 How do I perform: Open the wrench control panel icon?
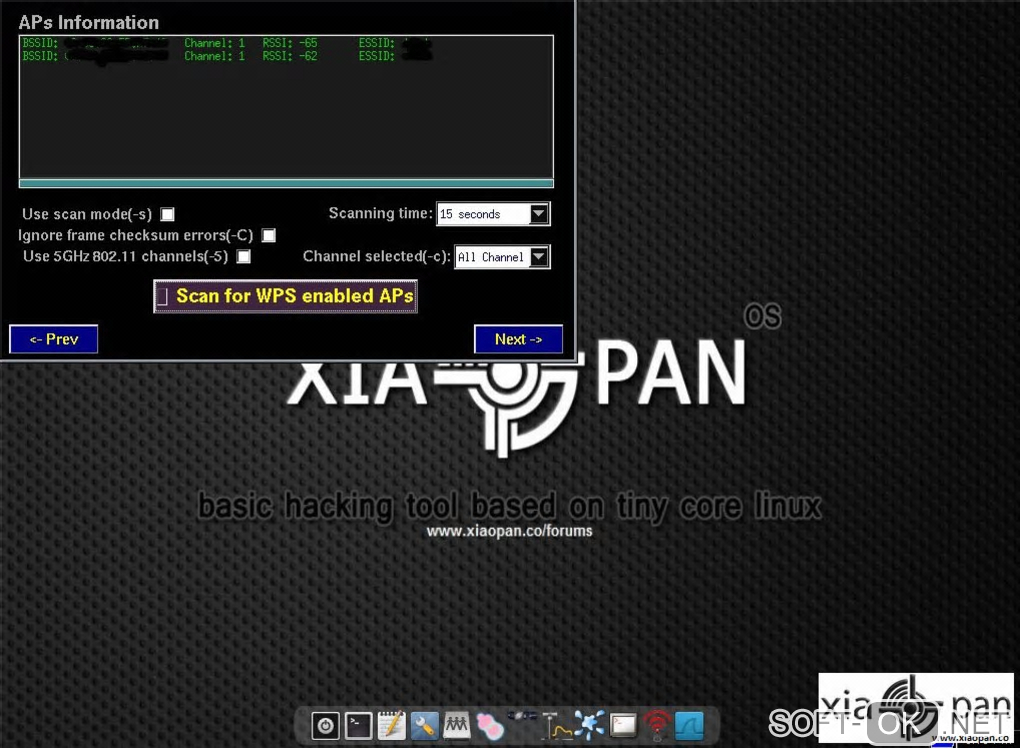[x=424, y=726]
